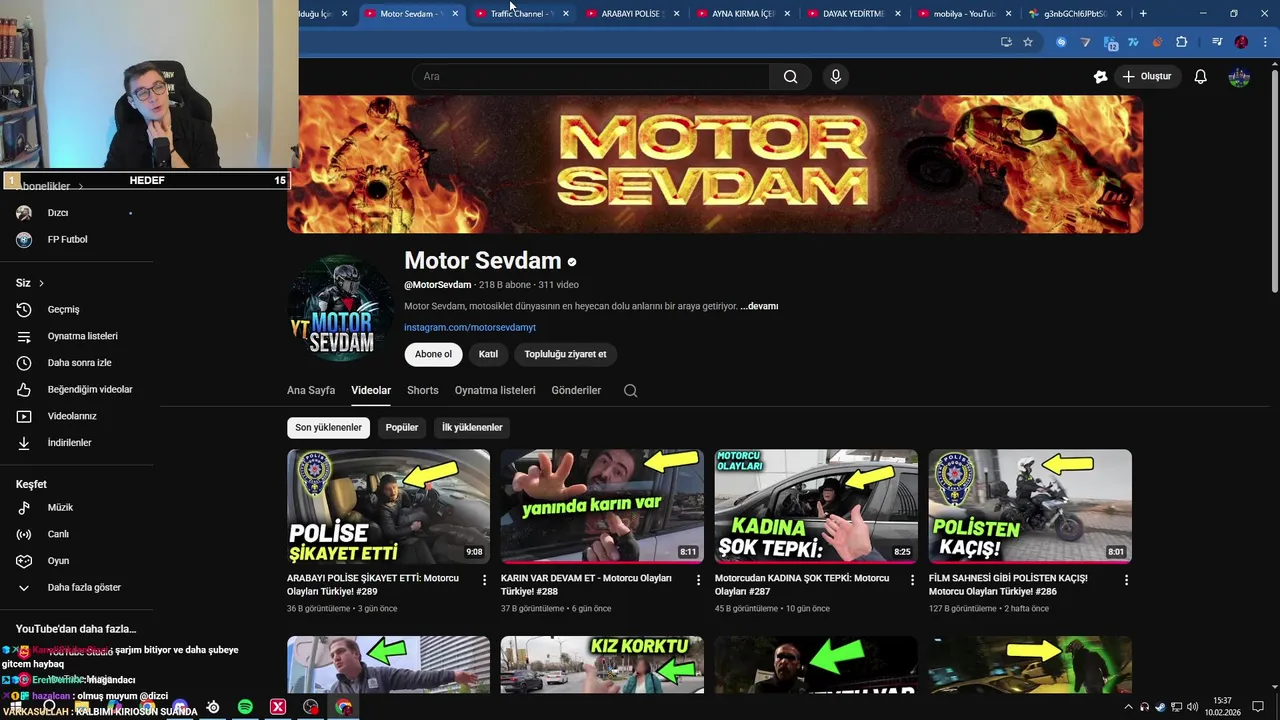This screenshot has width=1280, height=720.
Task: Open the SteelSeries icon in the taskbar
Action: click(x=212, y=707)
